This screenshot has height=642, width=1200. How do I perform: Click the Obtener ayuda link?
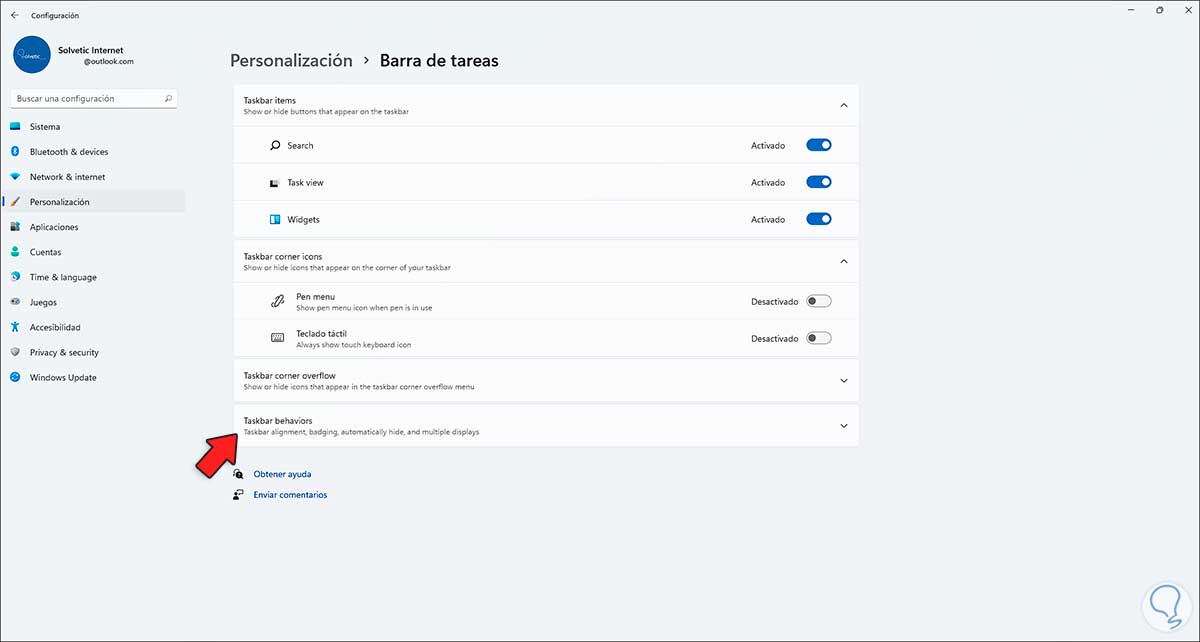point(282,474)
